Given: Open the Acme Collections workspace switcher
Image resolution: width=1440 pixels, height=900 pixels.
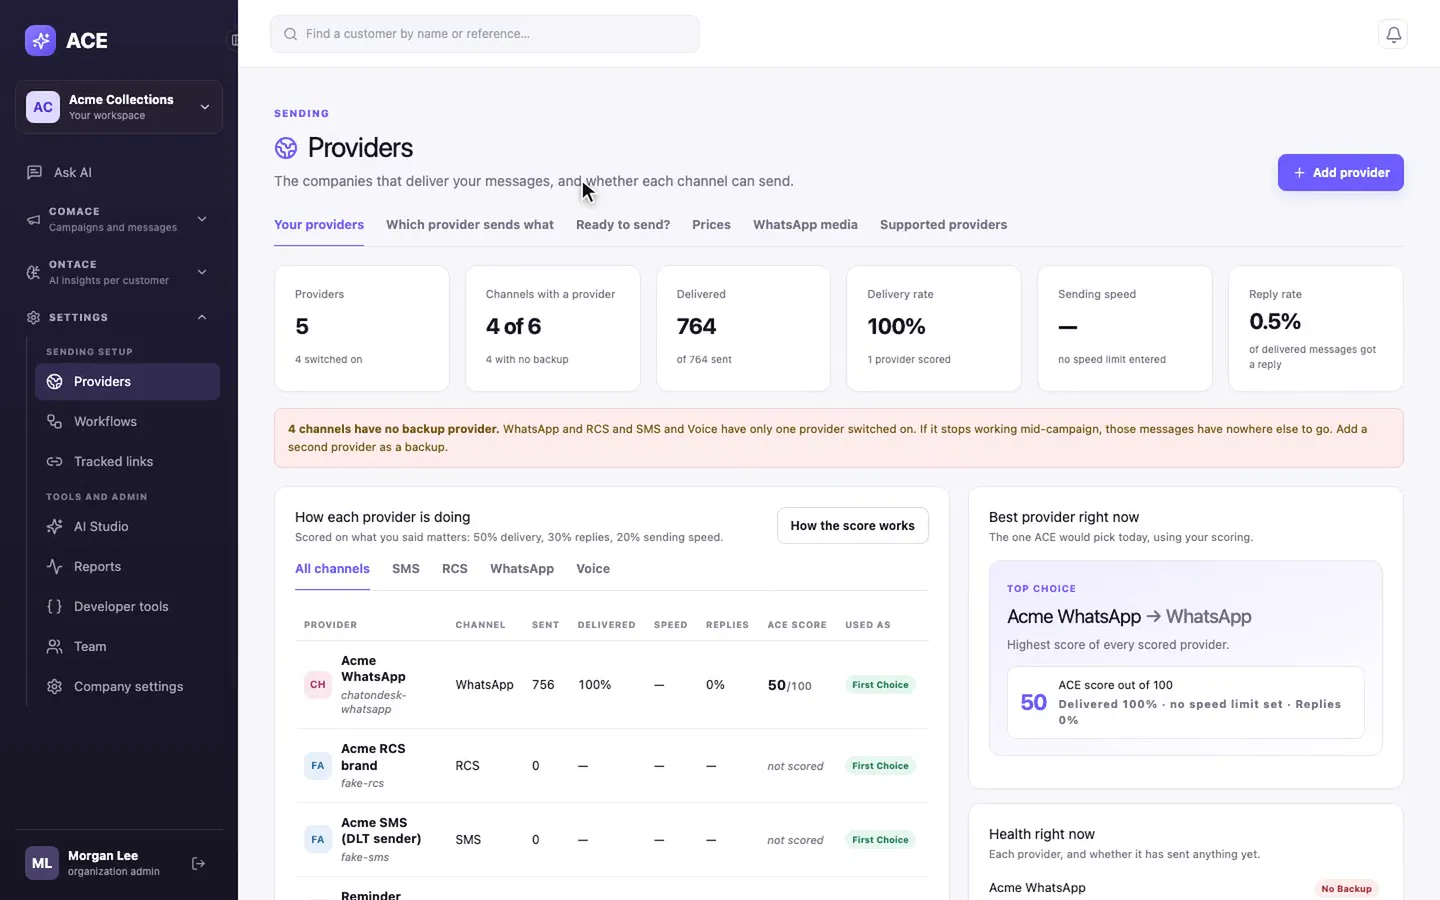Looking at the screenshot, I should click(119, 107).
